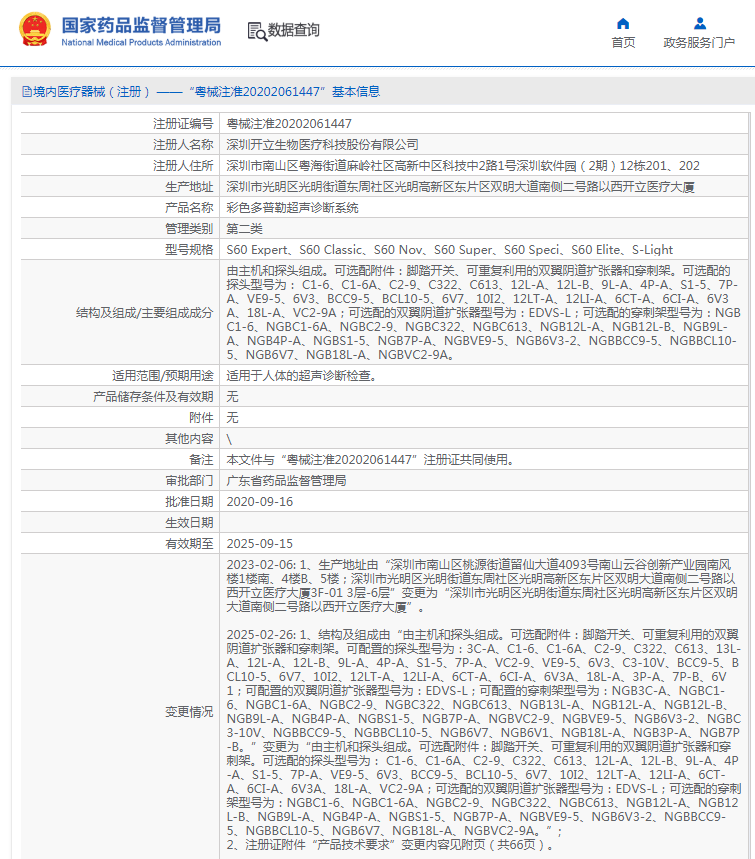Select the 2023-02-06 change record paragraph

[482, 586]
